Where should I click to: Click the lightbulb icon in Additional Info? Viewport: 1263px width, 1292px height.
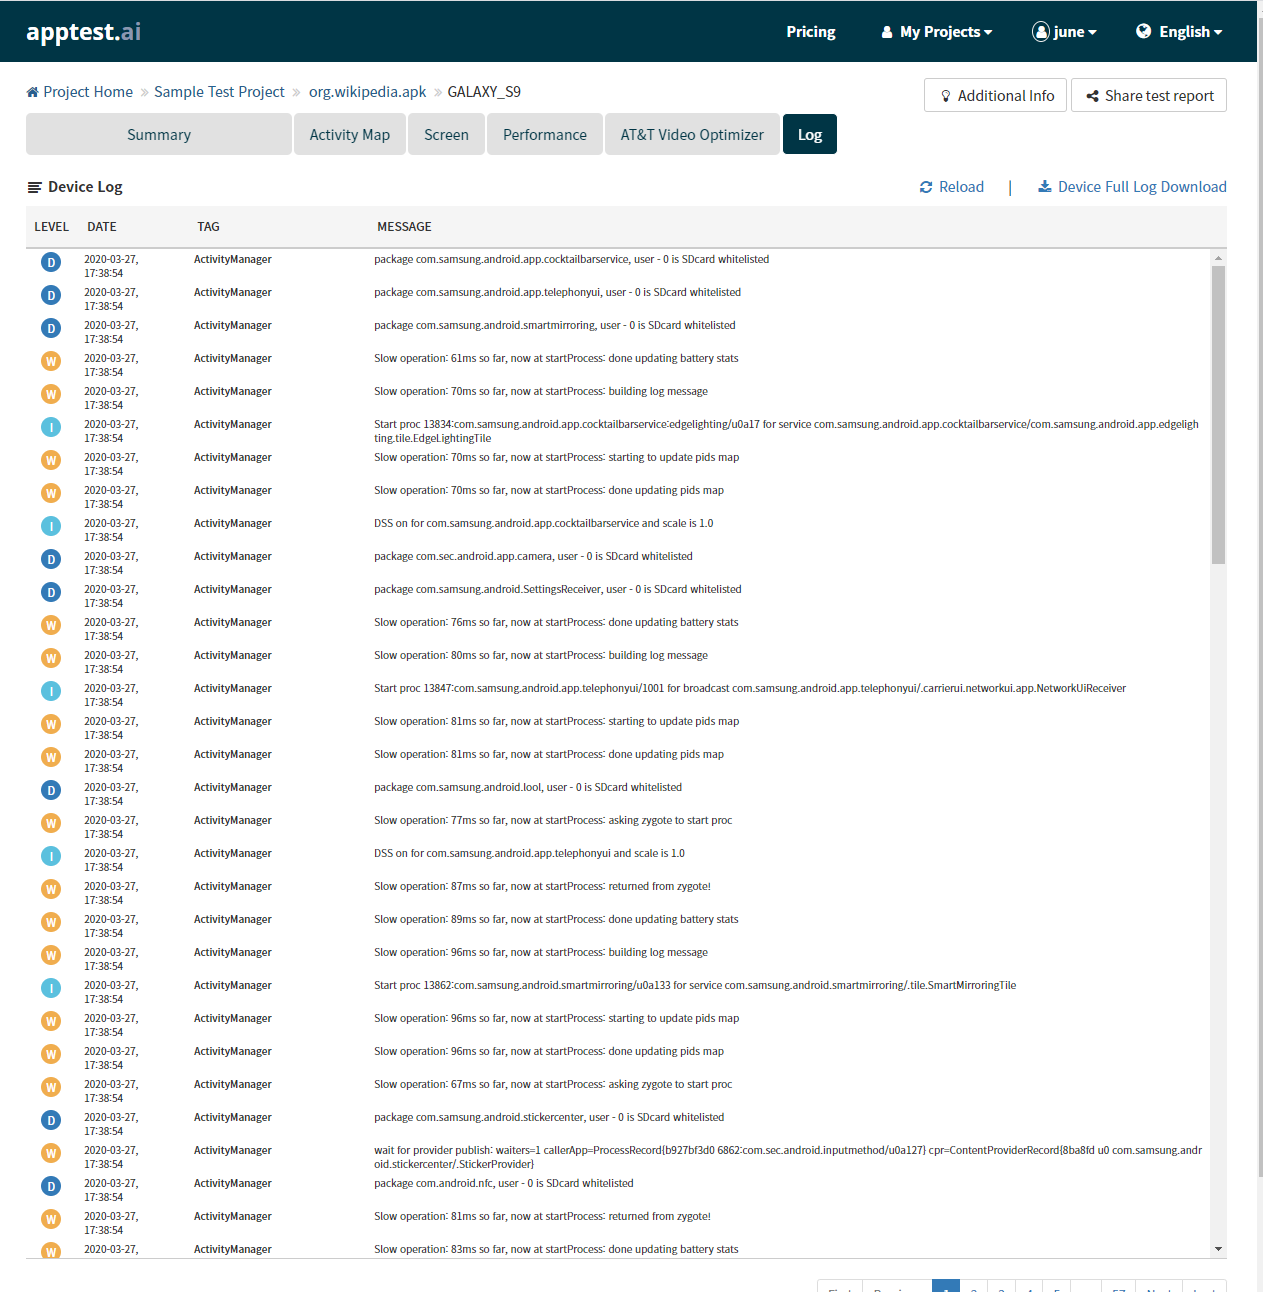tap(946, 96)
